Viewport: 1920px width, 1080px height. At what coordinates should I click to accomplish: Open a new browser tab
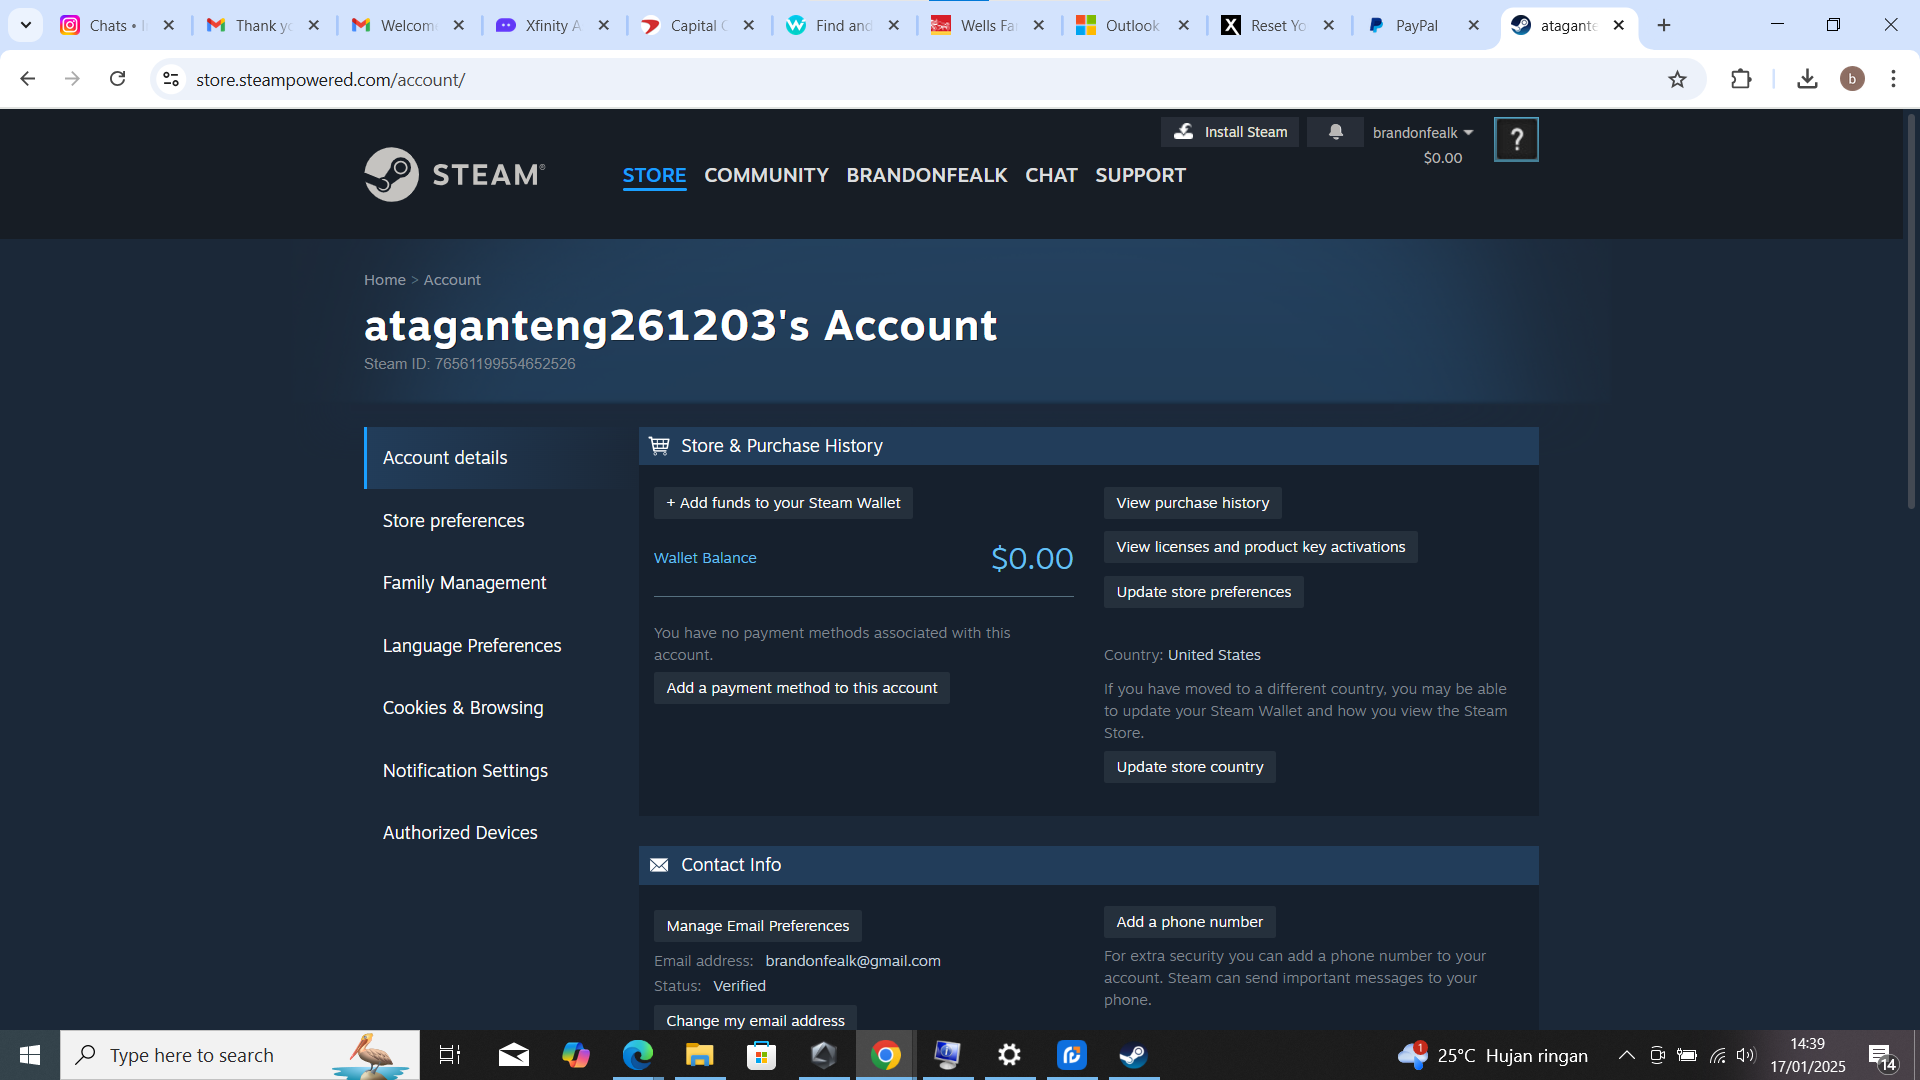coord(1664,25)
